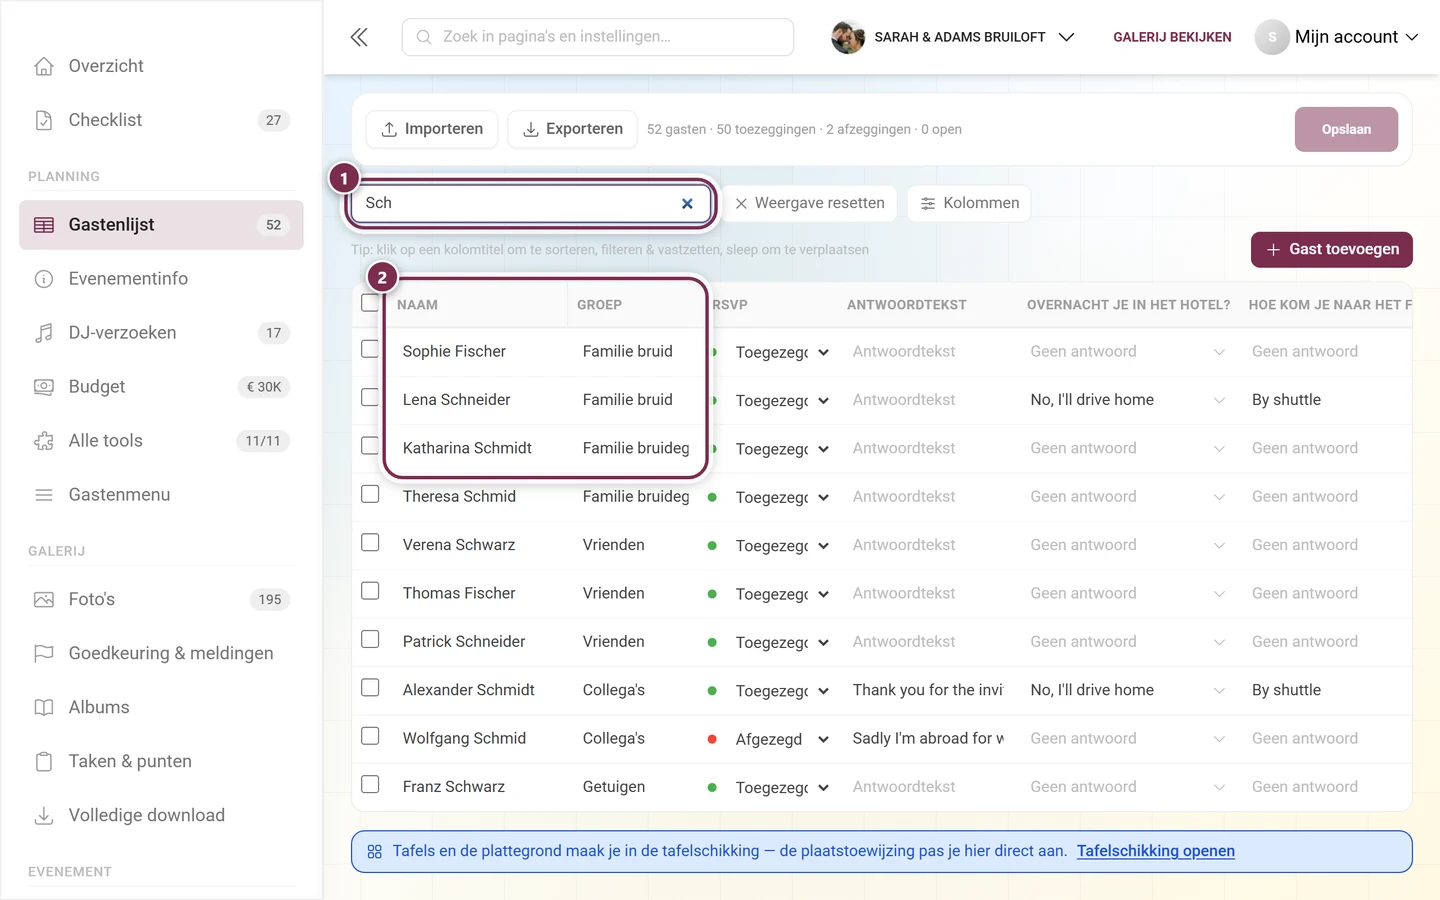The height and width of the screenshot is (900, 1440).
Task: Click the DJ-verzoeken music note icon
Action: pos(44,333)
